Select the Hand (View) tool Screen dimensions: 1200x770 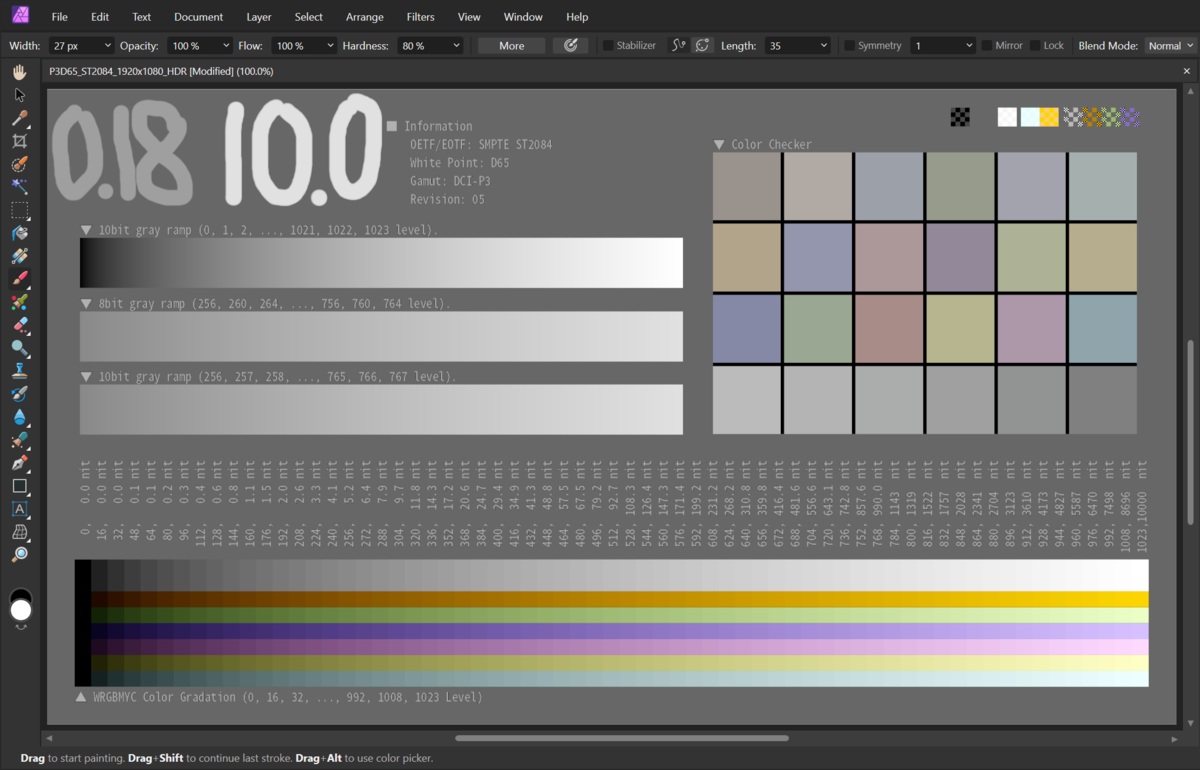19,72
